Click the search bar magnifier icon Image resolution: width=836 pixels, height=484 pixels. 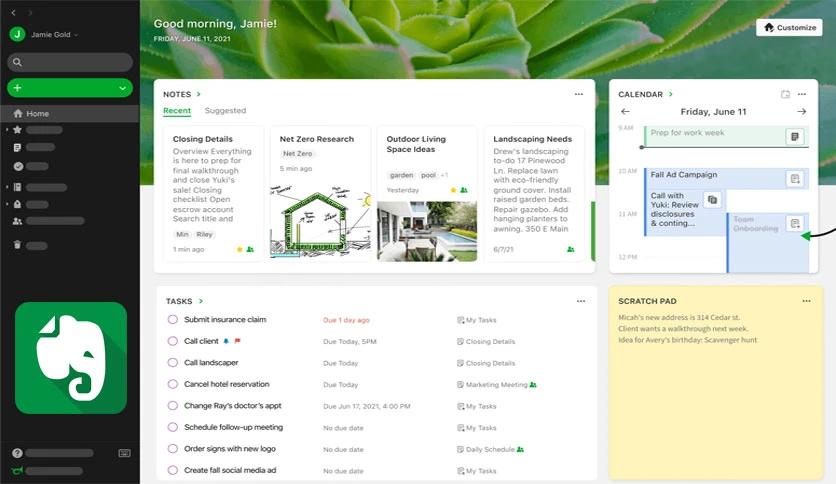coord(17,62)
